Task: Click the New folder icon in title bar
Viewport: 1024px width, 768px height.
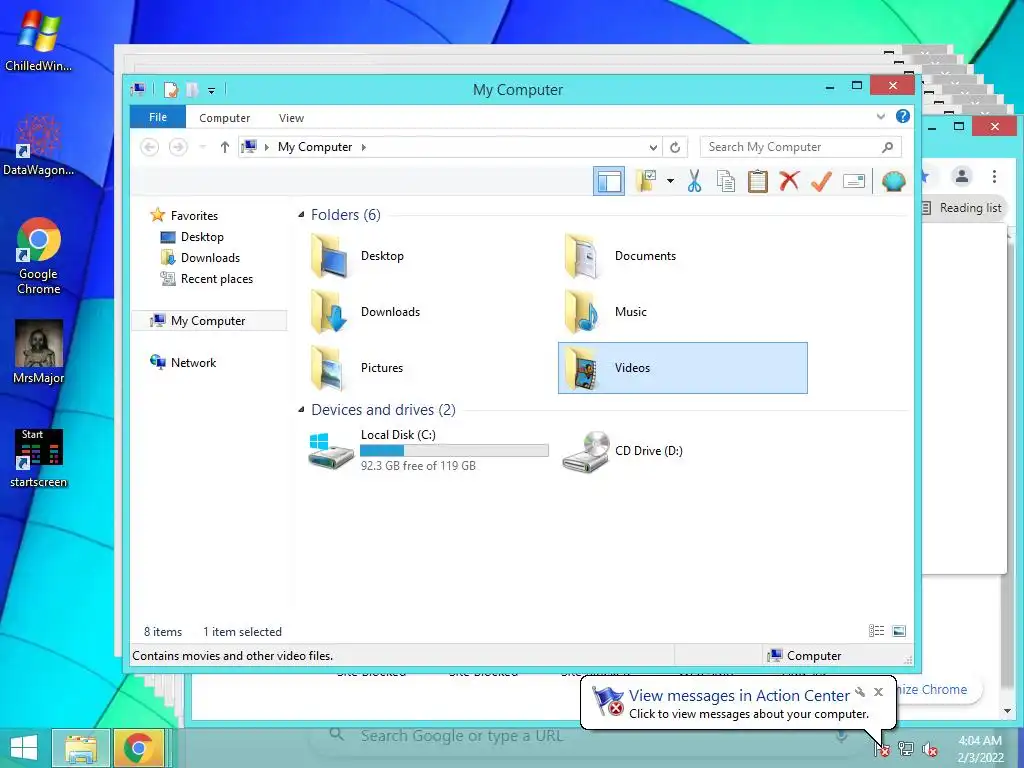Action: 192,89
